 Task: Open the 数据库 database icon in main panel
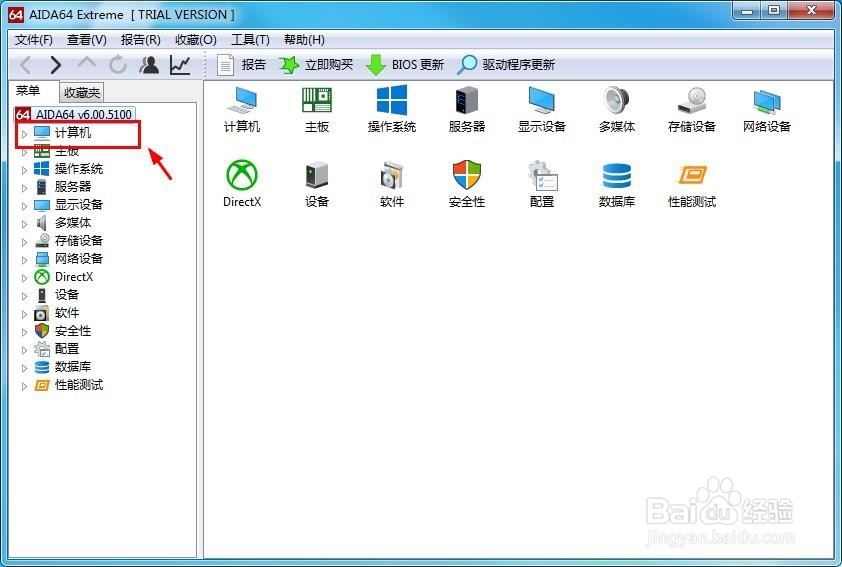617,184
